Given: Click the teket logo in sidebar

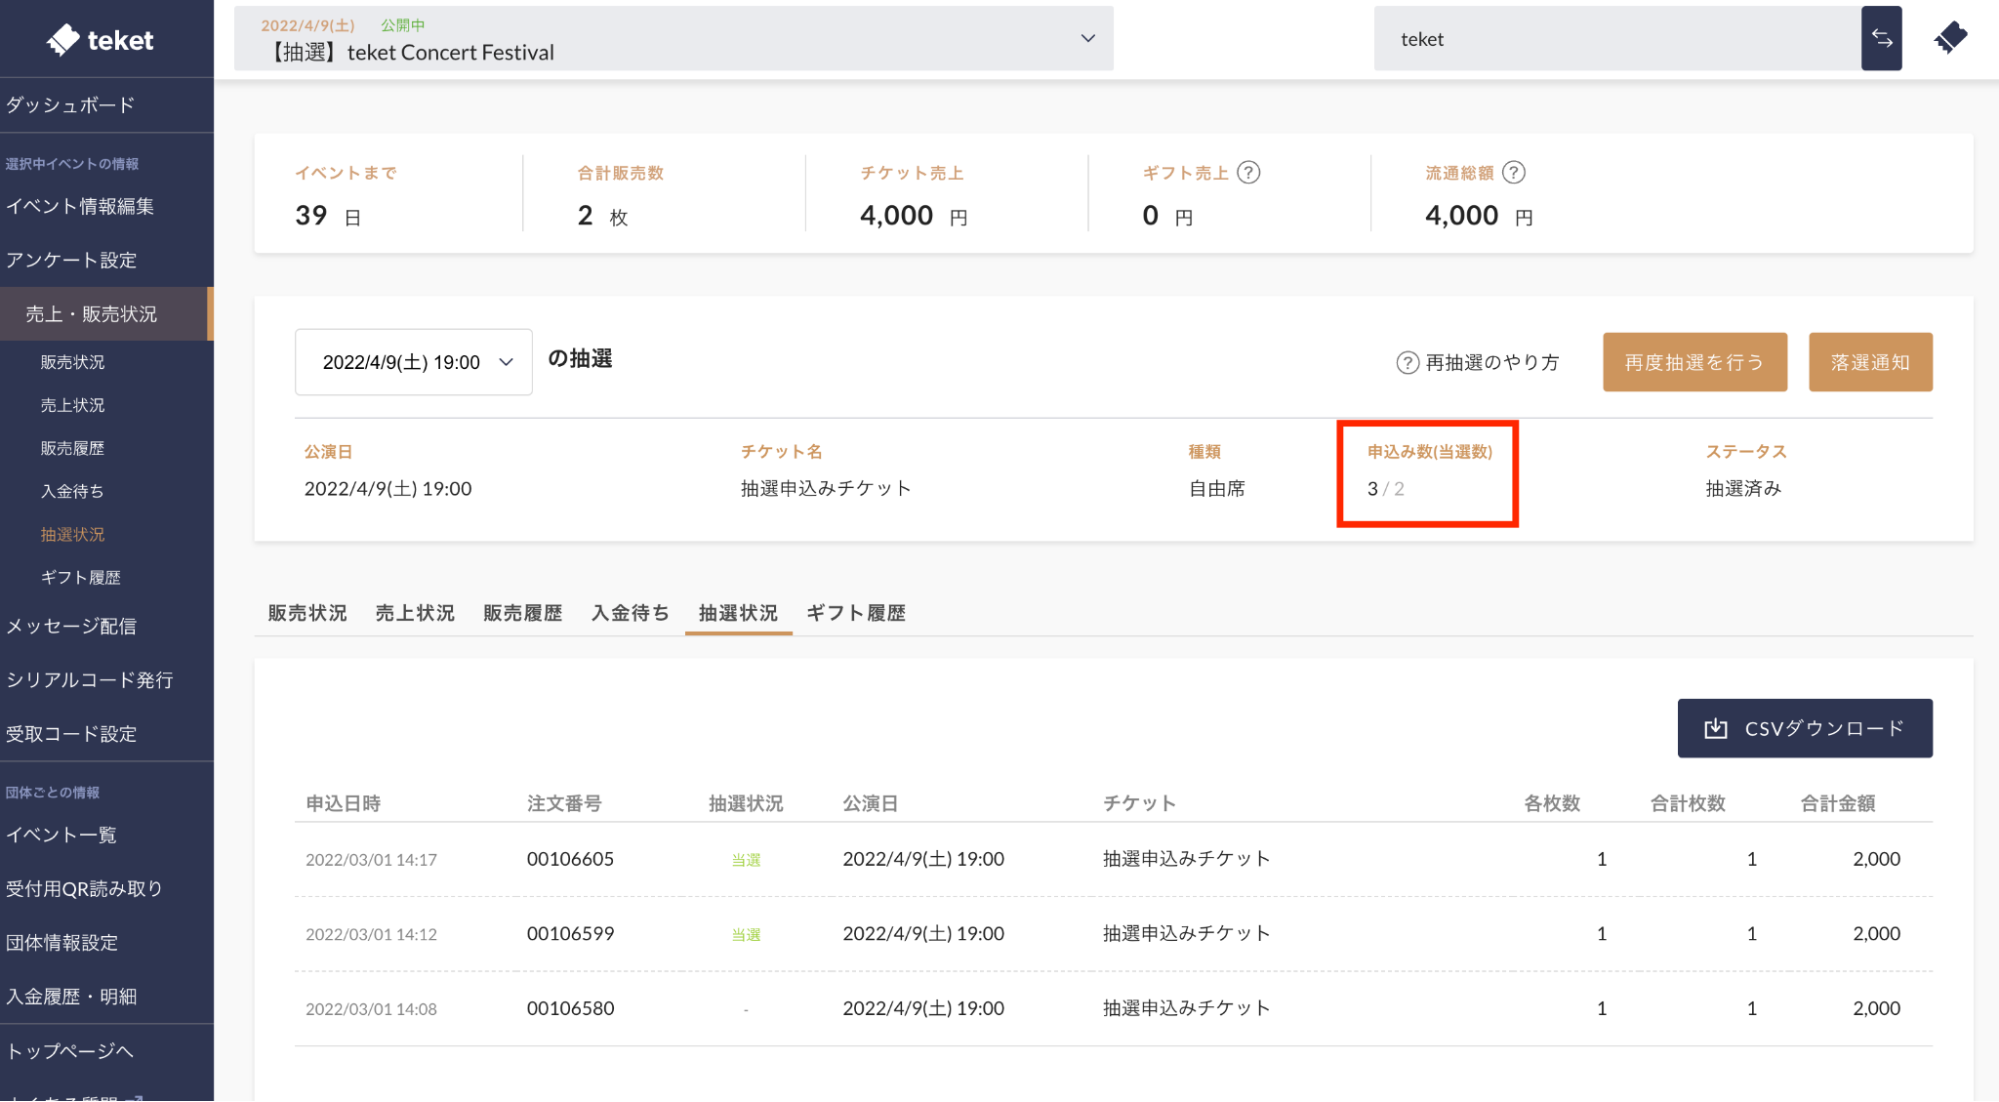Looking at the screenshot, I should [100, 40].
